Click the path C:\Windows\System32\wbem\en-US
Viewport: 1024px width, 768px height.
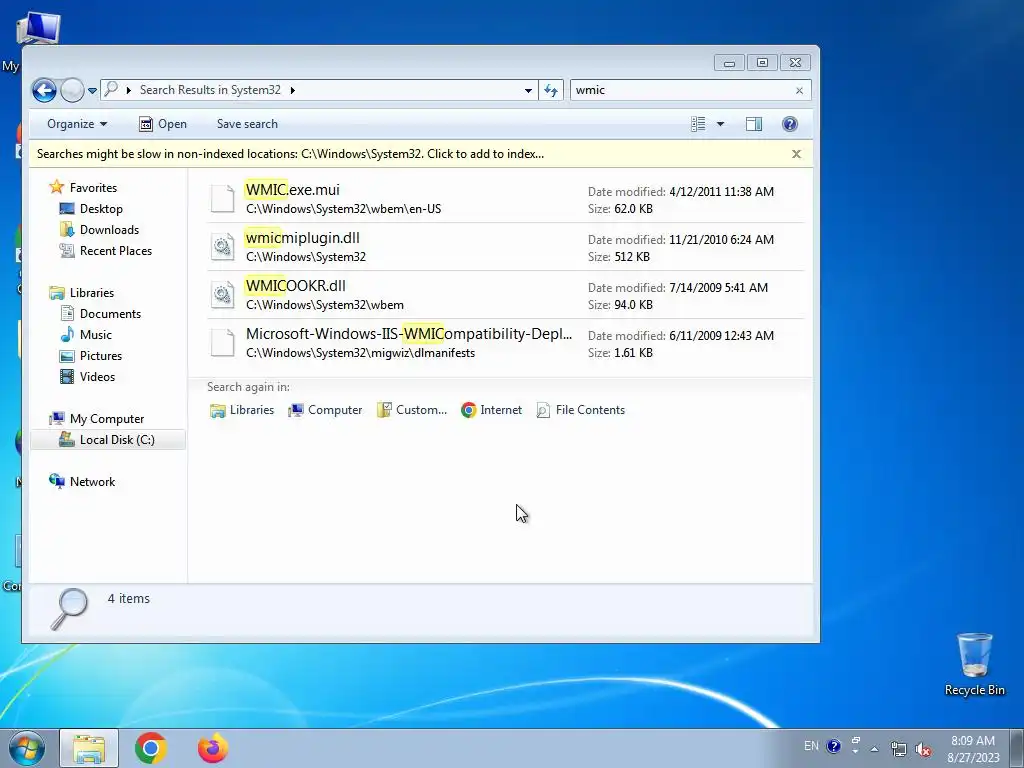click(x=344, y=209)
